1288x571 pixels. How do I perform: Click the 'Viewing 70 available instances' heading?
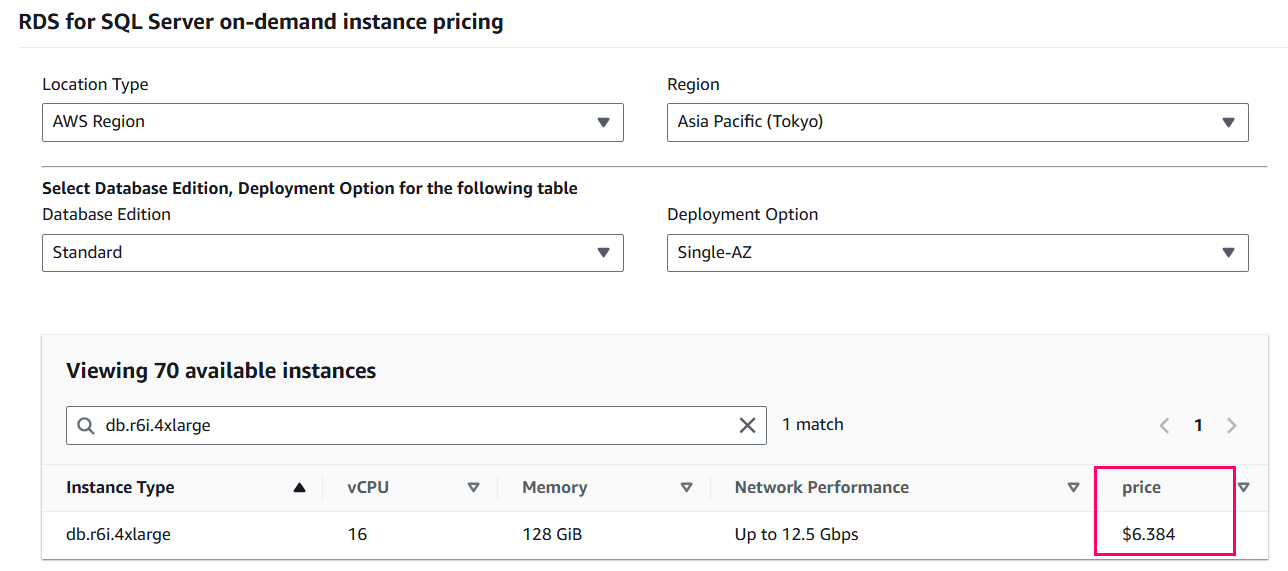click(221, 371)
